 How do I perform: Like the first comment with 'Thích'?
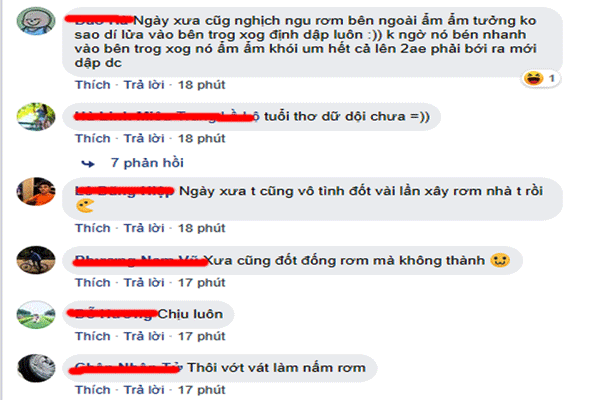[x=93, y=85]
